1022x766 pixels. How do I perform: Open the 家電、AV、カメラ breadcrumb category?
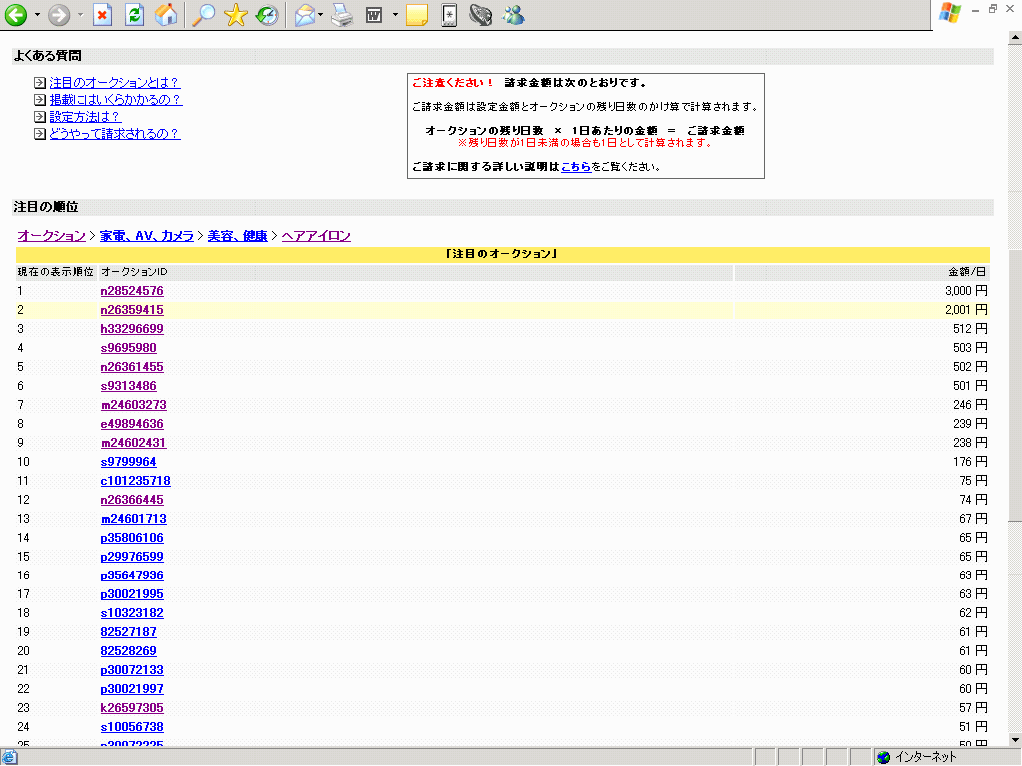[147, 236]
